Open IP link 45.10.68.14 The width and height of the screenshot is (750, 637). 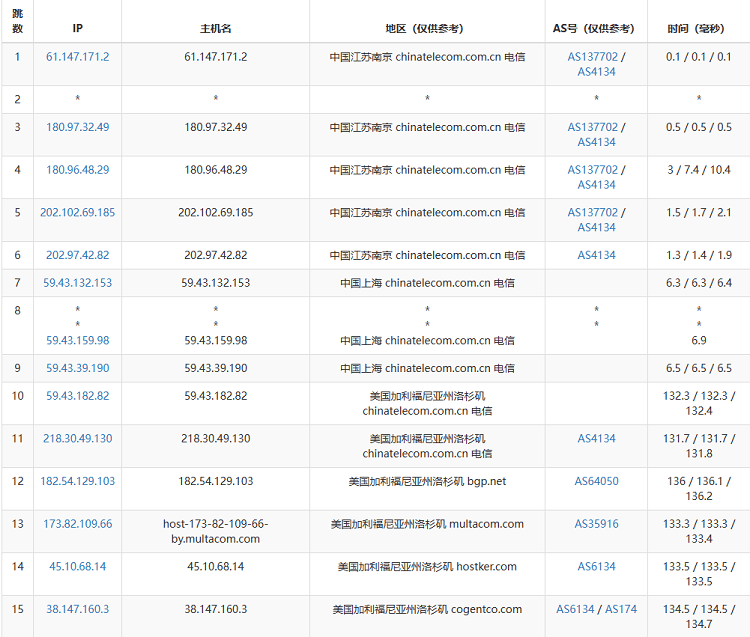click(x=77, y=566)
